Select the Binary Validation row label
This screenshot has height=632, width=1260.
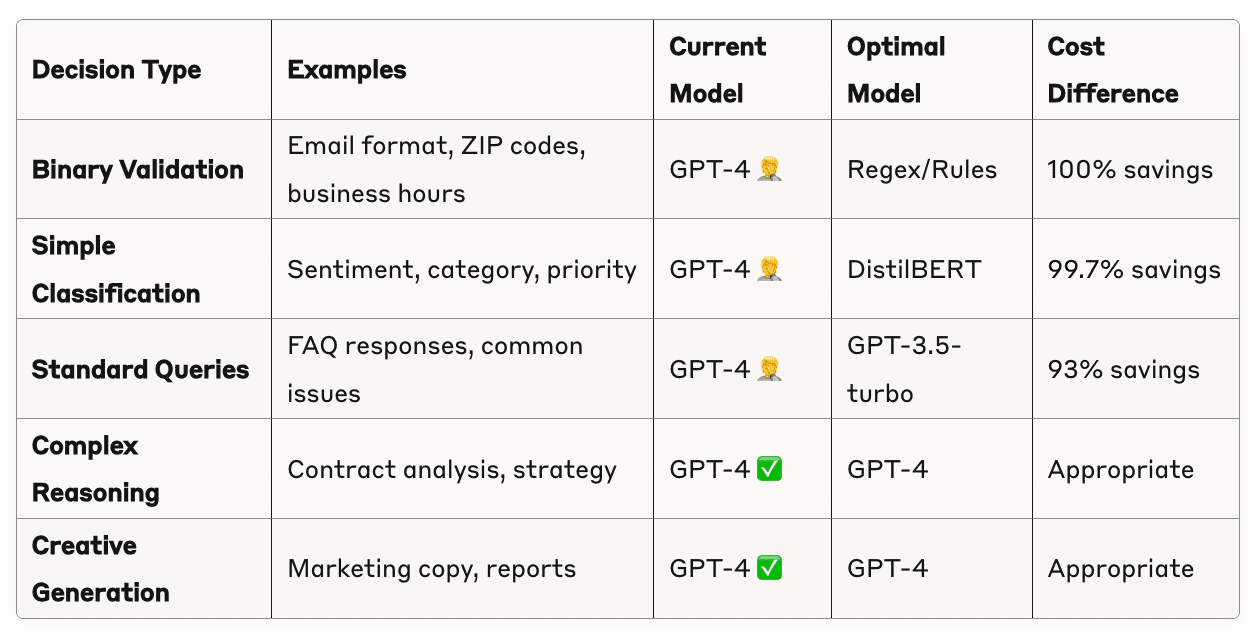[138, 169]
